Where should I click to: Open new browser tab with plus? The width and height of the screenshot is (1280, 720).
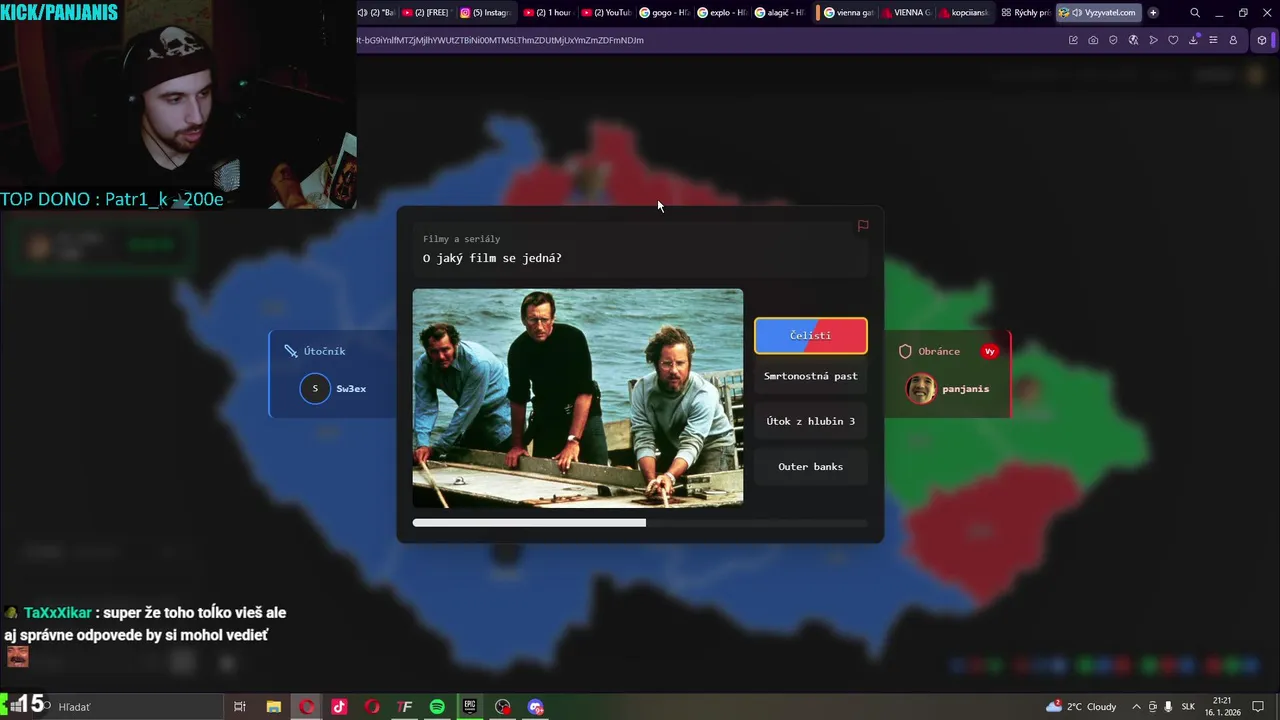point(1153,13)
